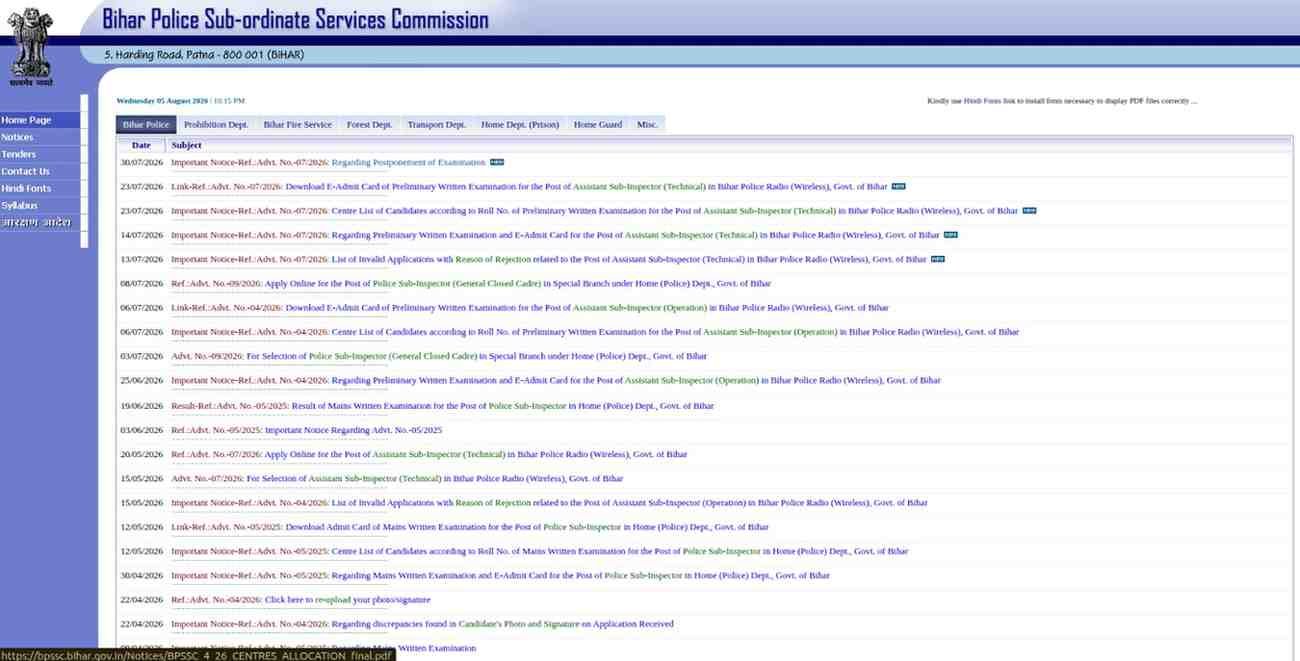Open Apply Online for Assistant Sub-Inspector (Technical)
Viewport: 1300px width, 661px height.
[429, 454]
